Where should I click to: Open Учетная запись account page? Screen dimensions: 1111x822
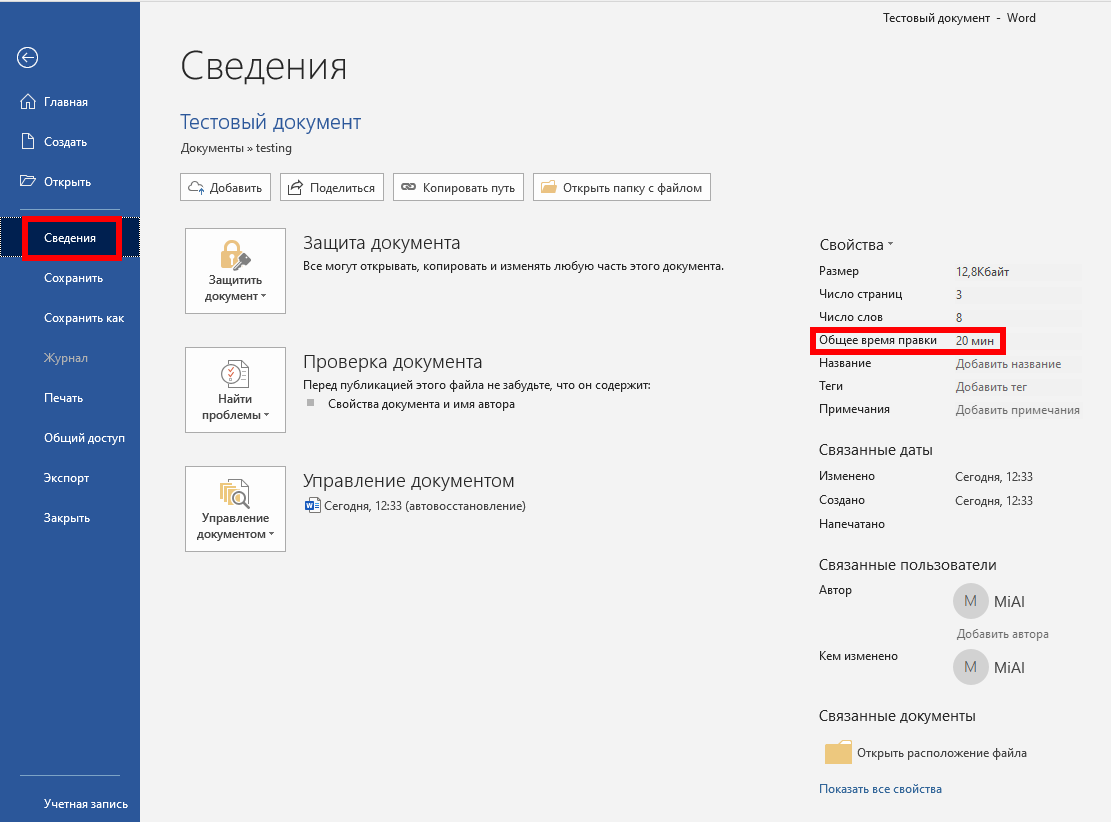point(85,804)
